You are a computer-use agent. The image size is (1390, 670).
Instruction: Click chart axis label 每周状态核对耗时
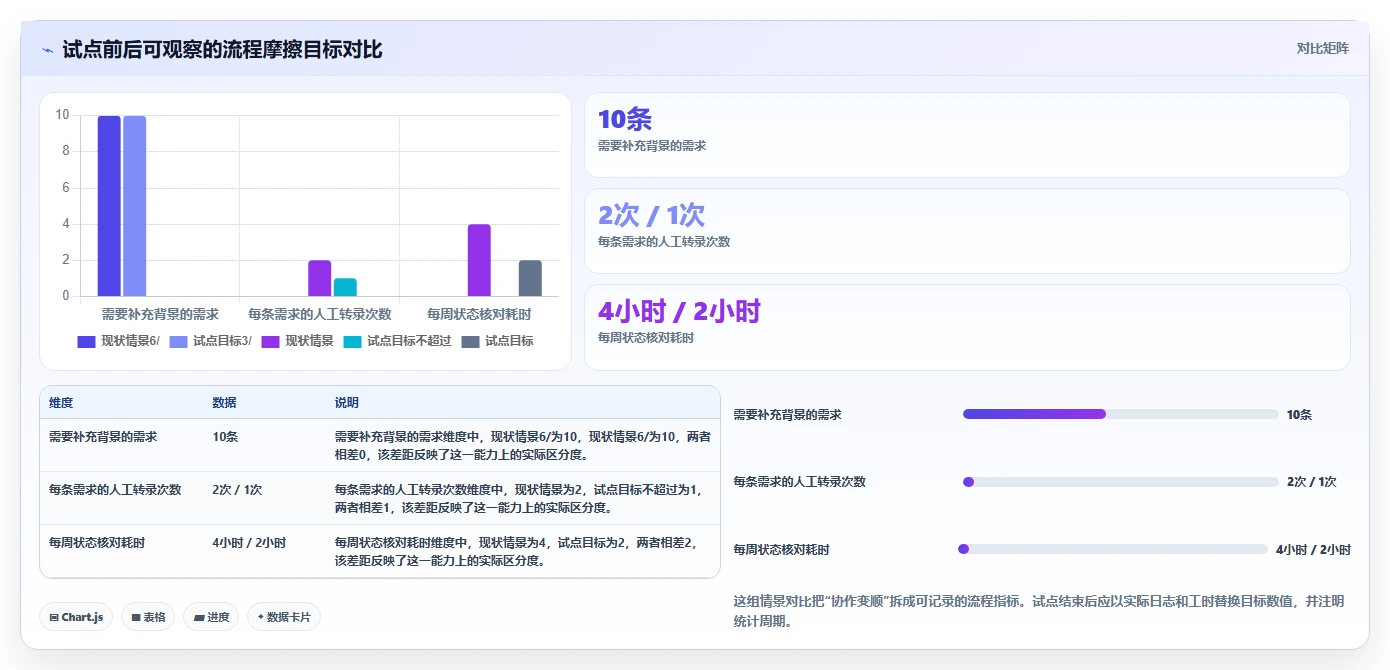click(479, 314)
